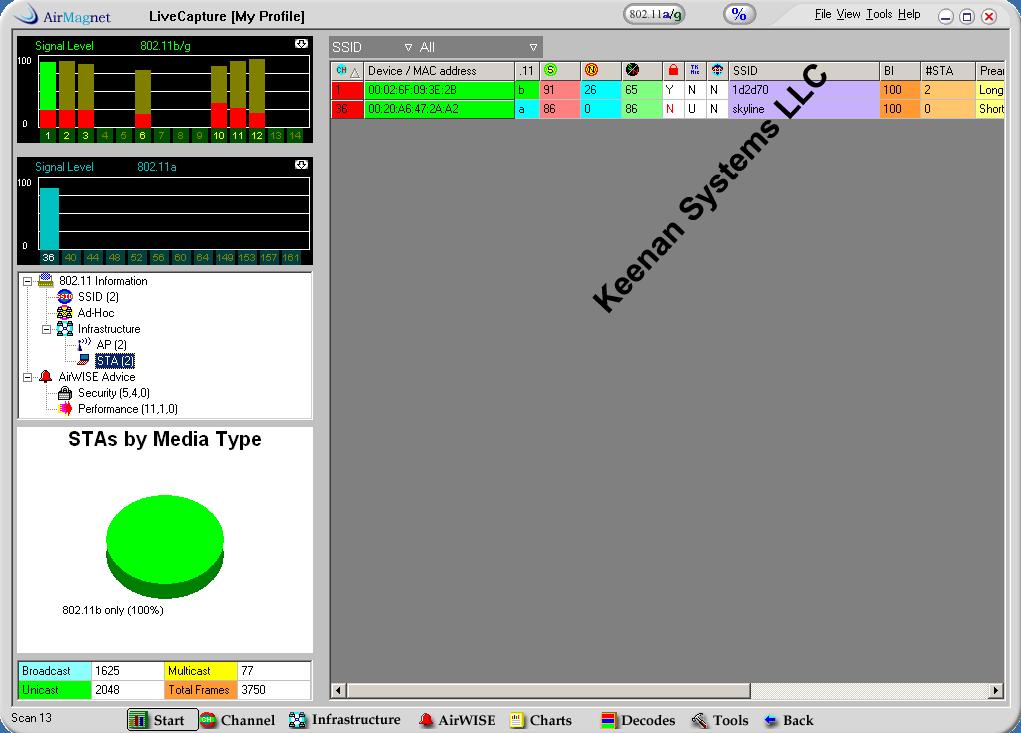Toggle the 802.11a/g band selector

[x=654, y=14]
